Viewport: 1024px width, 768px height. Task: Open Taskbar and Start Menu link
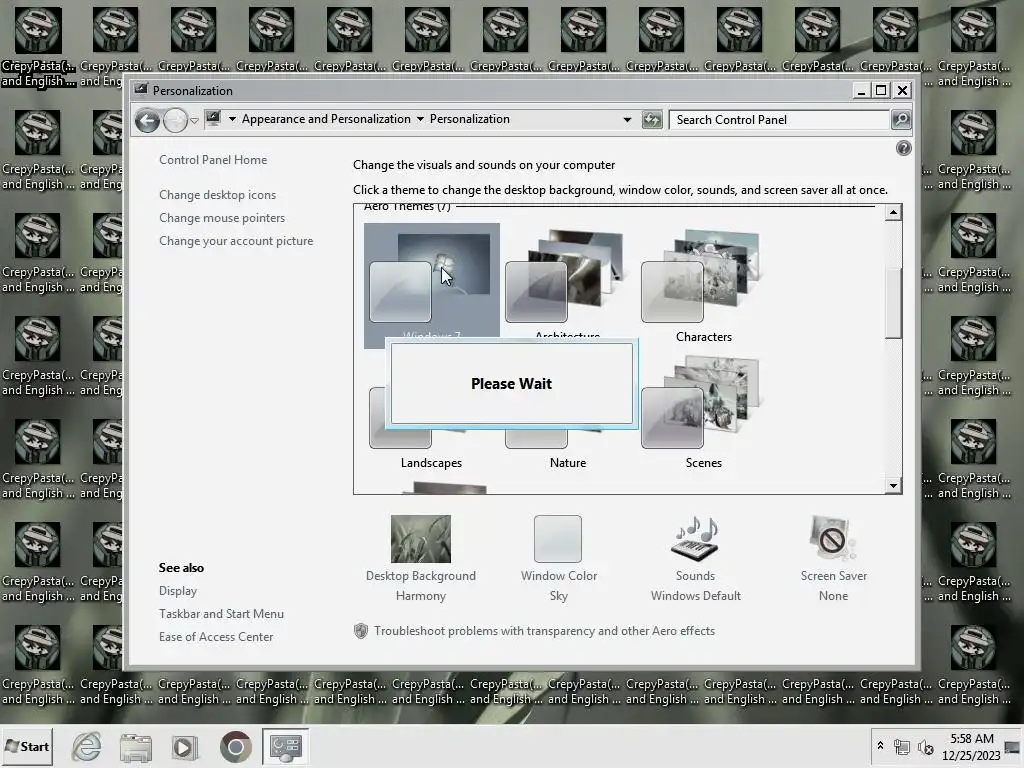(221, 614)
